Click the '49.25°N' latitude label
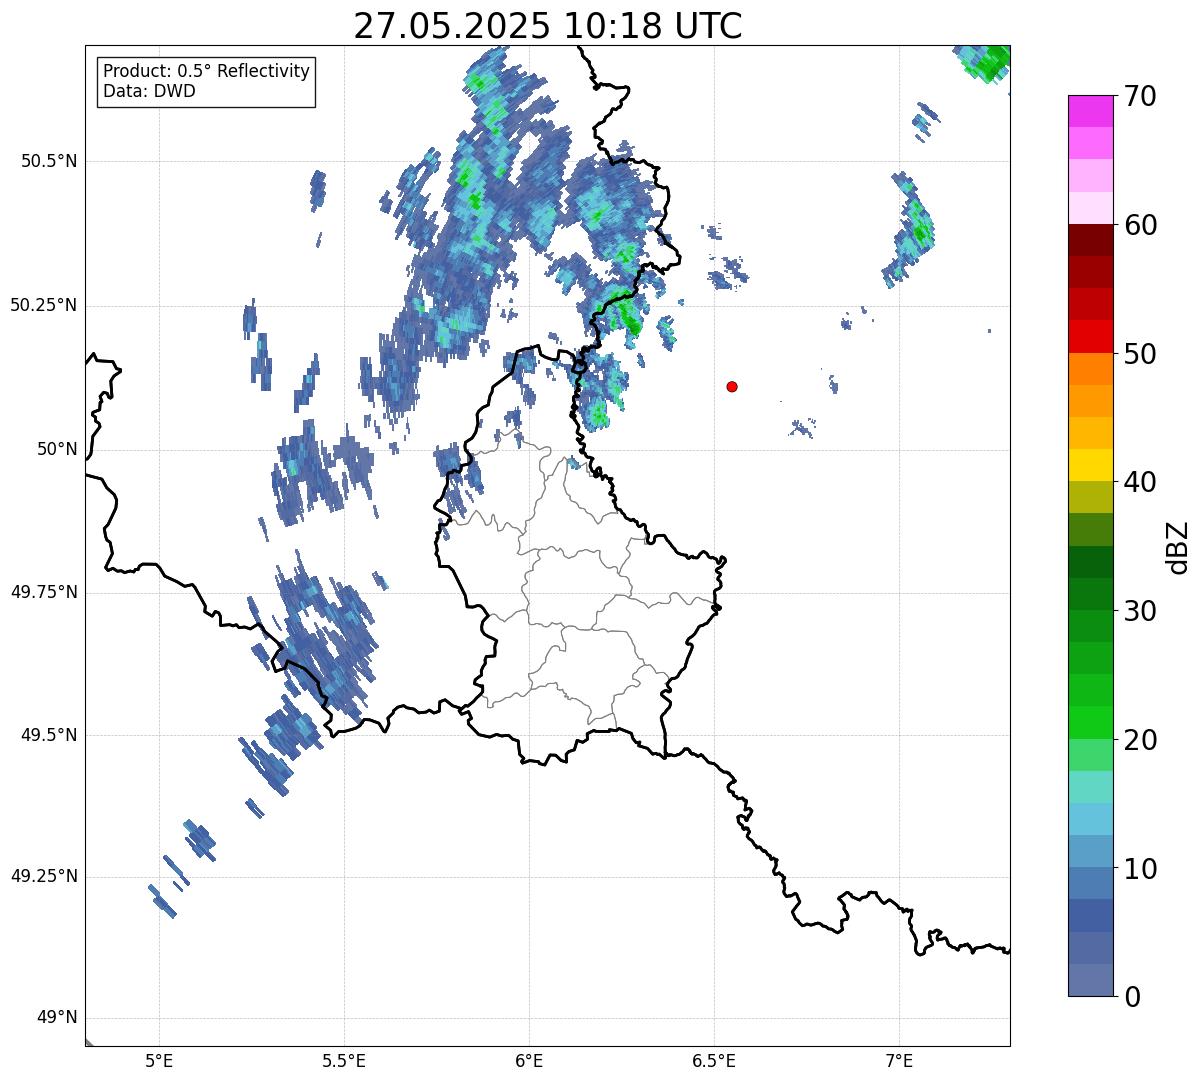The image size is (1202, 1081). pyautogui.click(x=44, y=876)
